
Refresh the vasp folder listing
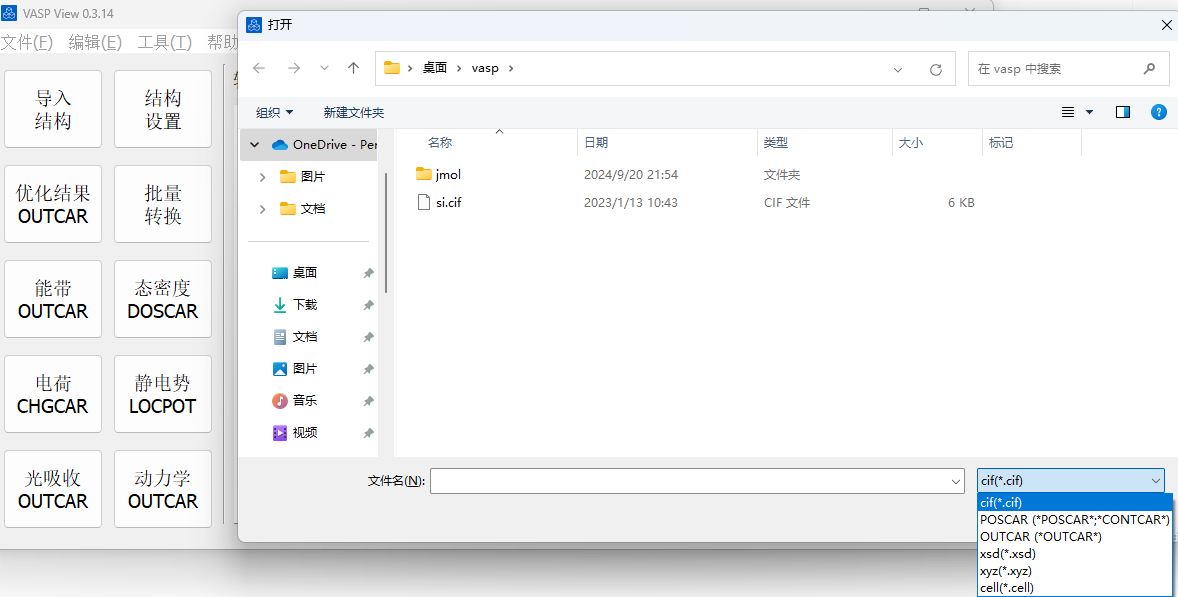[935, 69]
